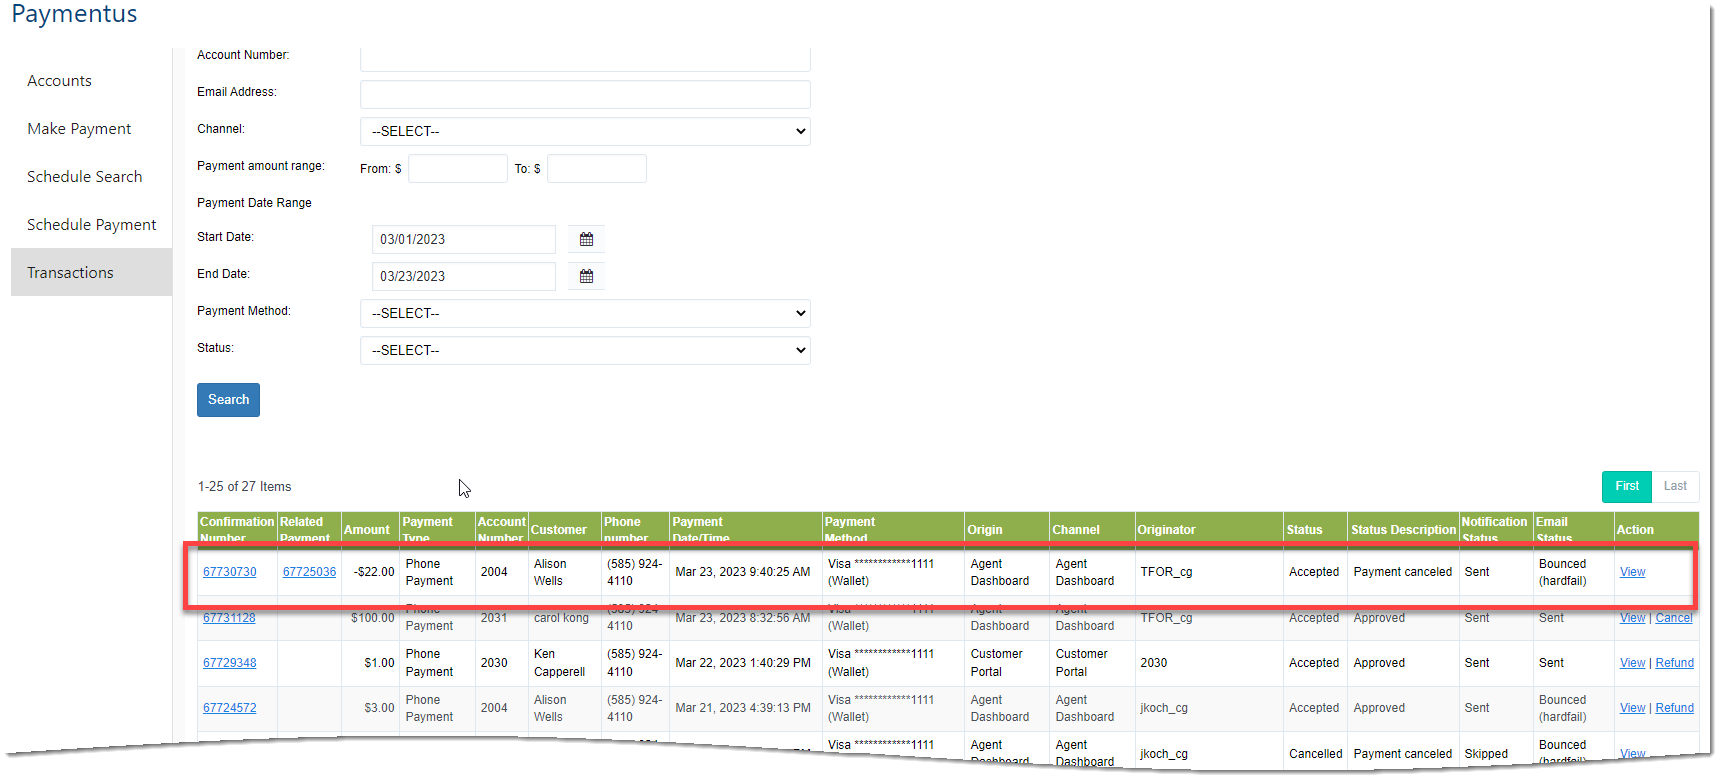1720x781 pixels.
Task: Click the 'Payment Date Range' label
Action: [254, 203]
